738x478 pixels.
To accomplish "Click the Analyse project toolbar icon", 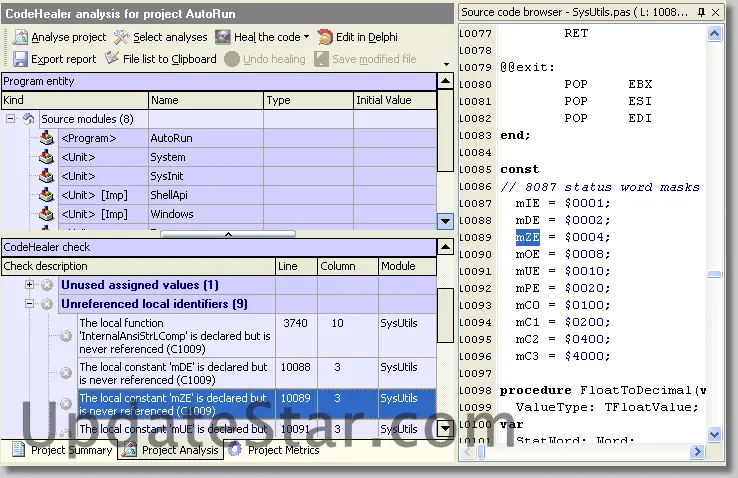I will pyautogui.click(x=20, y=37).
